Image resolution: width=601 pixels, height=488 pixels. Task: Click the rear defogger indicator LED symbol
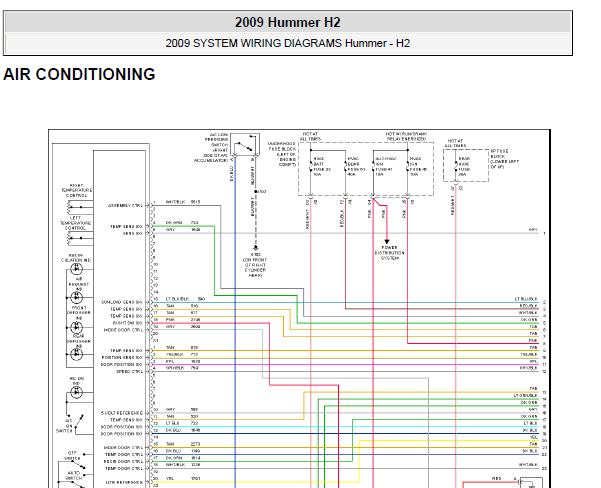pos(77,354)
